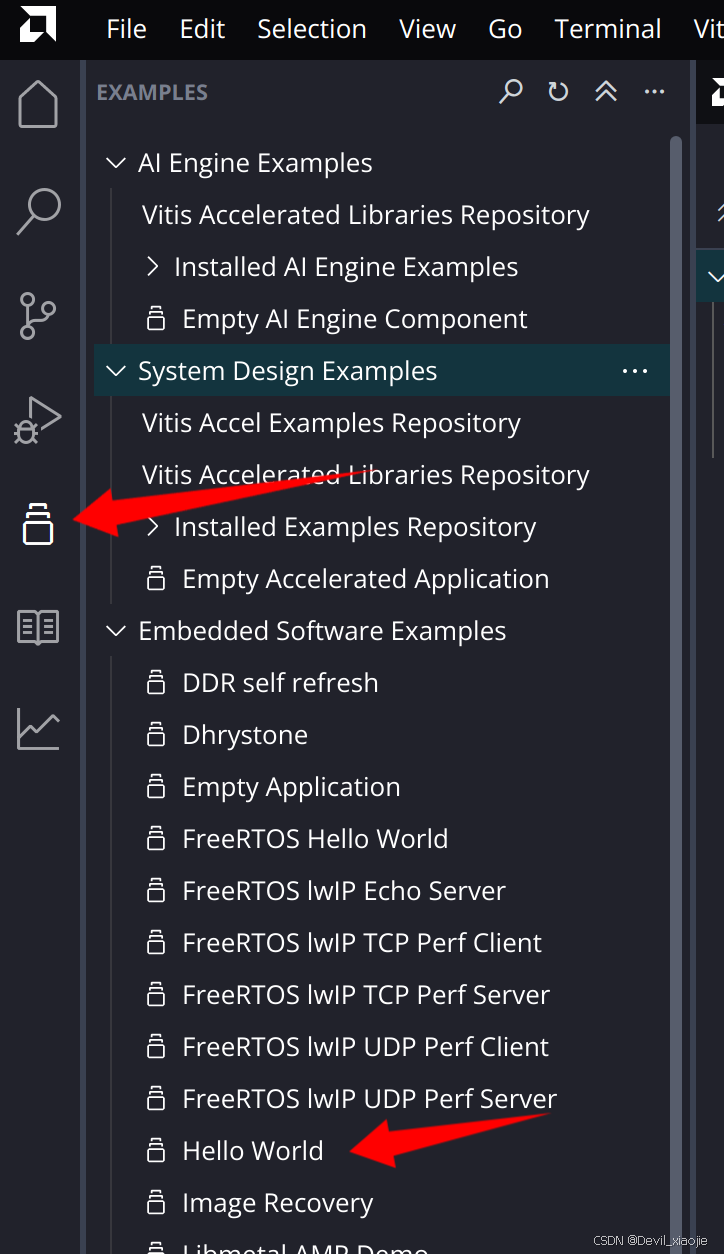Open the Examples view in activity bar
Screen dimensions: 724x1254
click(38, 523)
